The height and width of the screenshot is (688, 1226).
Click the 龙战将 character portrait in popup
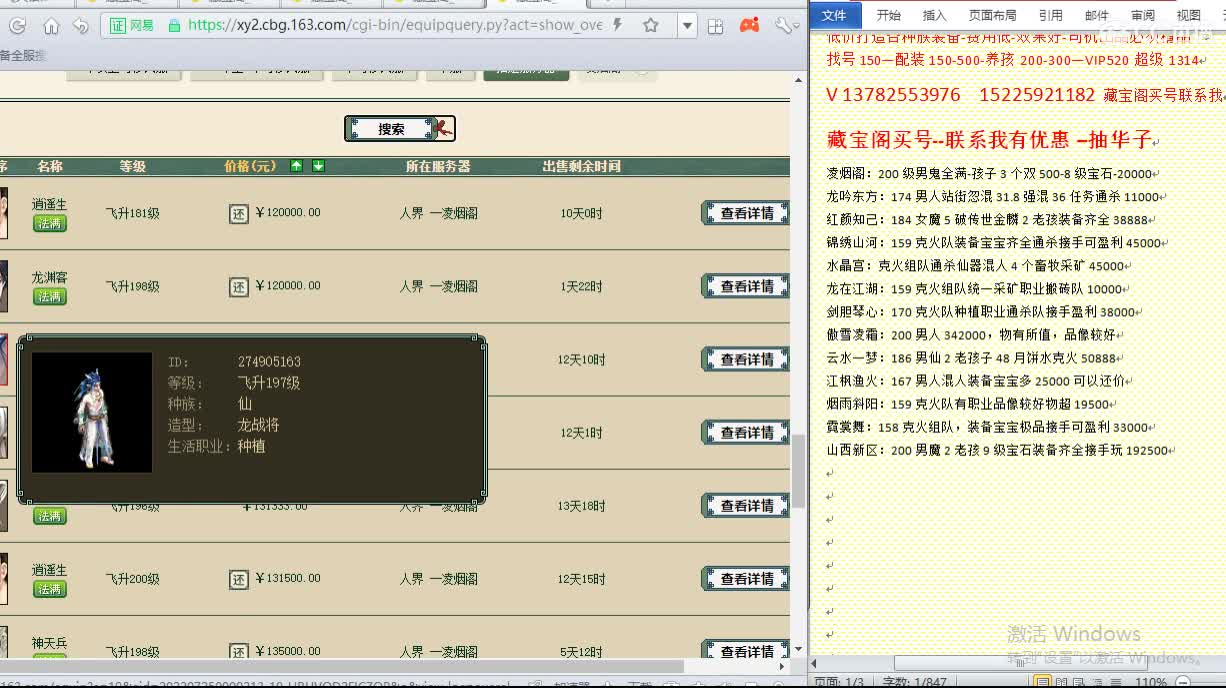[x=92, y=412]
